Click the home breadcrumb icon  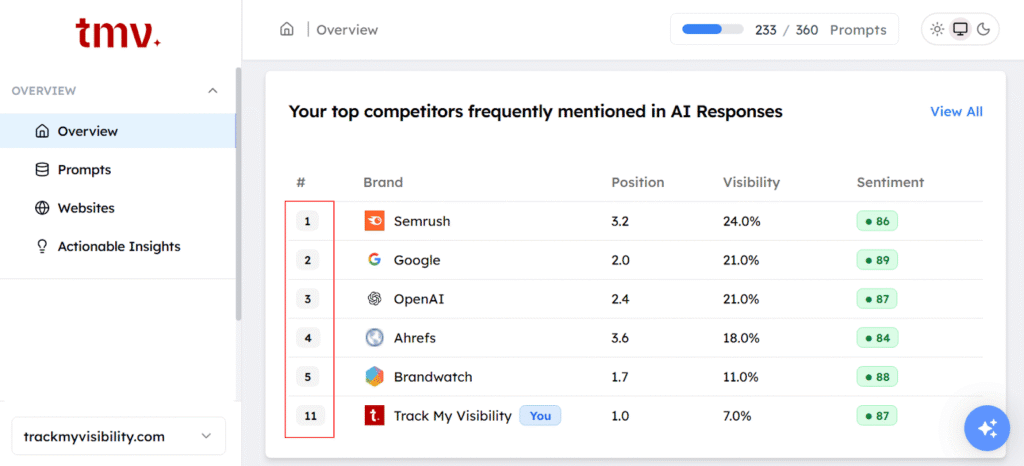tap(287, 29)
